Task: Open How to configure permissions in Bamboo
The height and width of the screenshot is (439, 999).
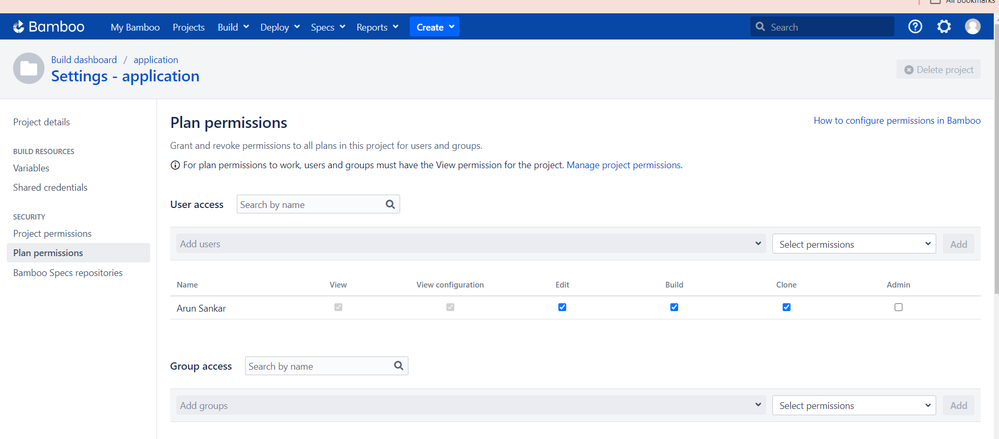Action: [x=897, y=120]
